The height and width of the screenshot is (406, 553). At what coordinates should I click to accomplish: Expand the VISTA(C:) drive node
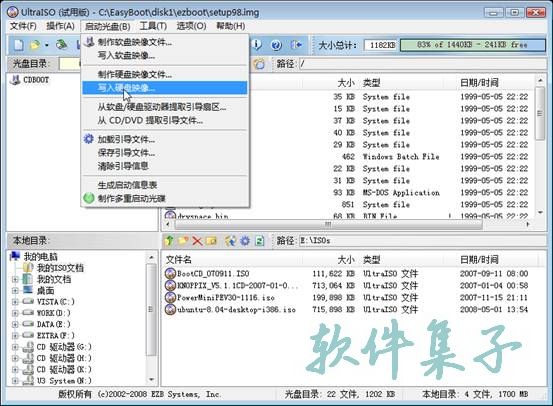coord(15,302)
